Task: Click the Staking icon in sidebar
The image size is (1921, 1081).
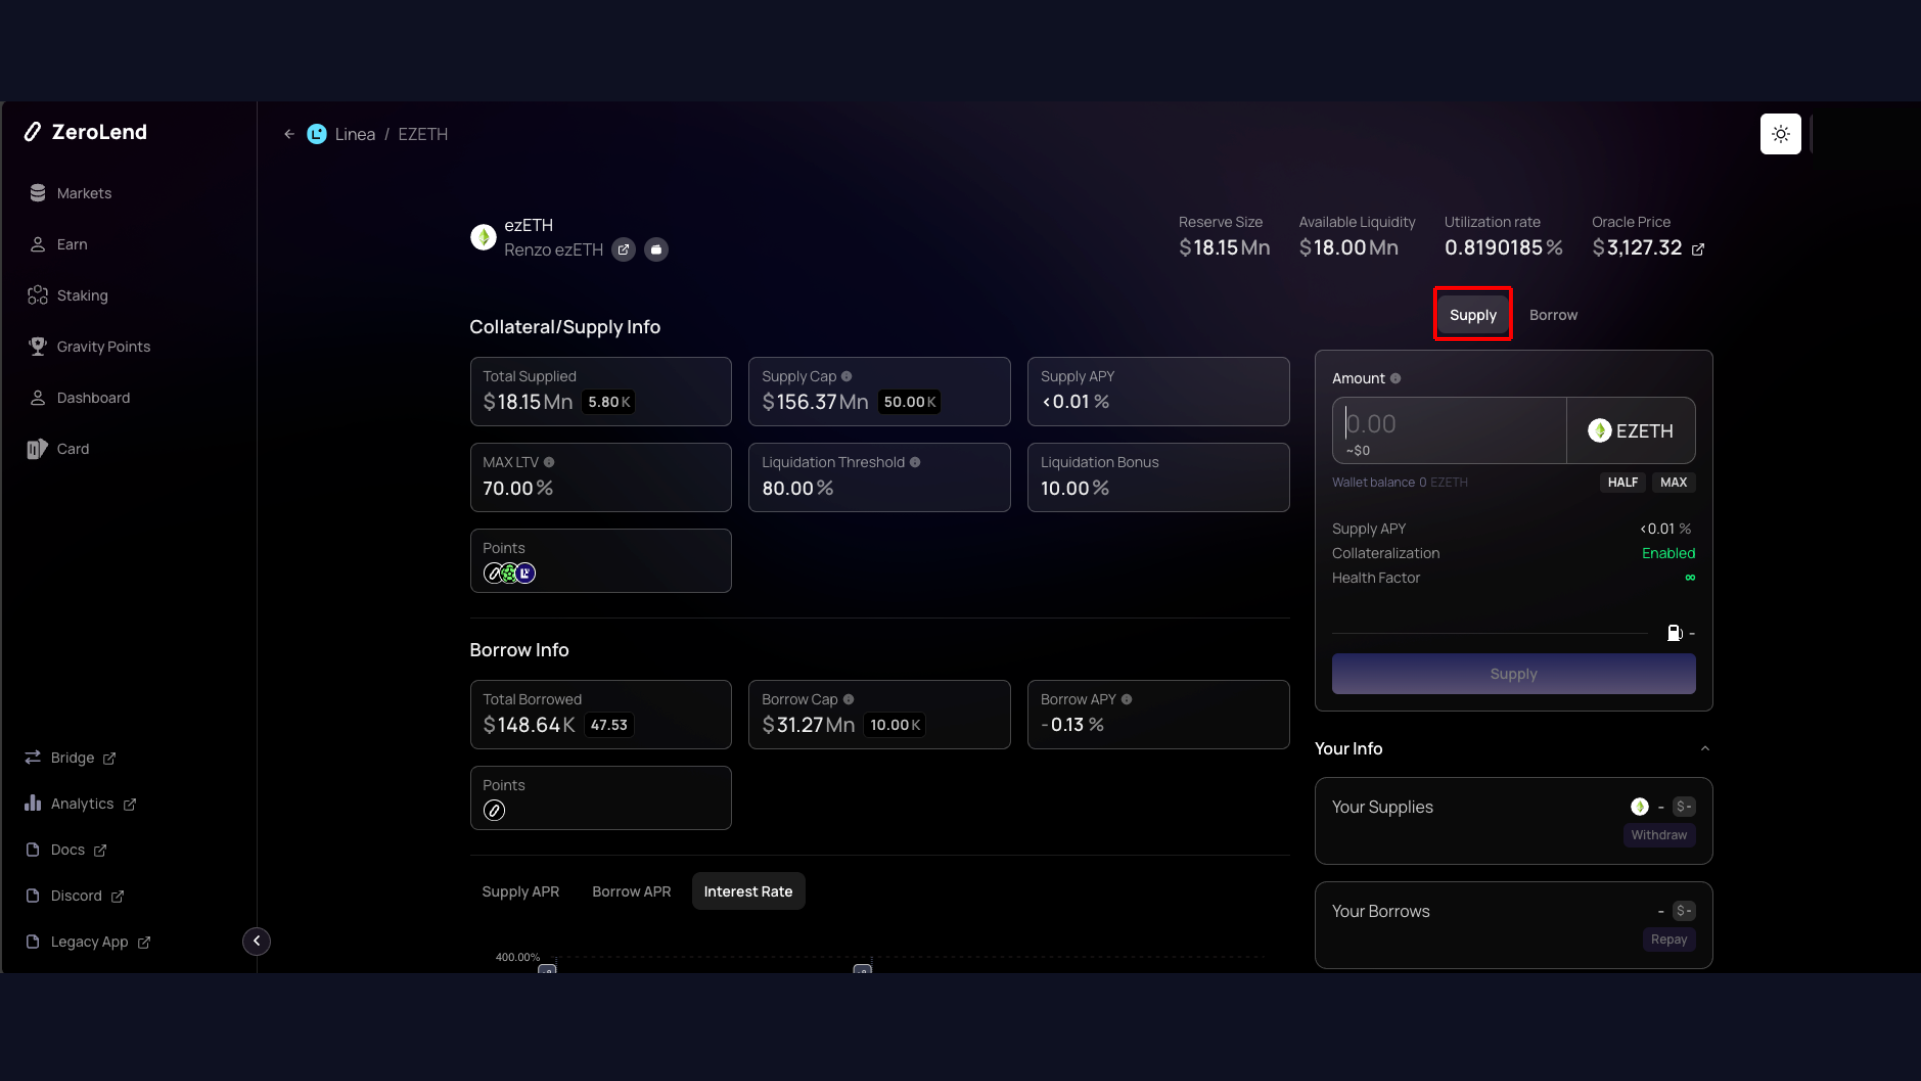Action: point(38,295)
